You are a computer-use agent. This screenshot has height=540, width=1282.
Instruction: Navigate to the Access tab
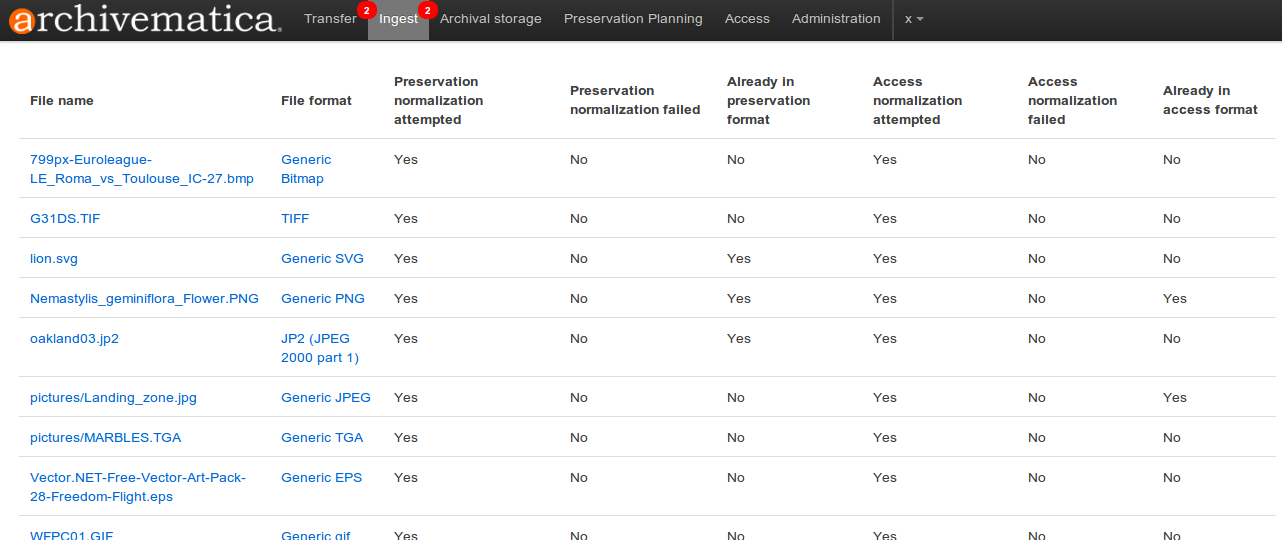coord(747,19)
